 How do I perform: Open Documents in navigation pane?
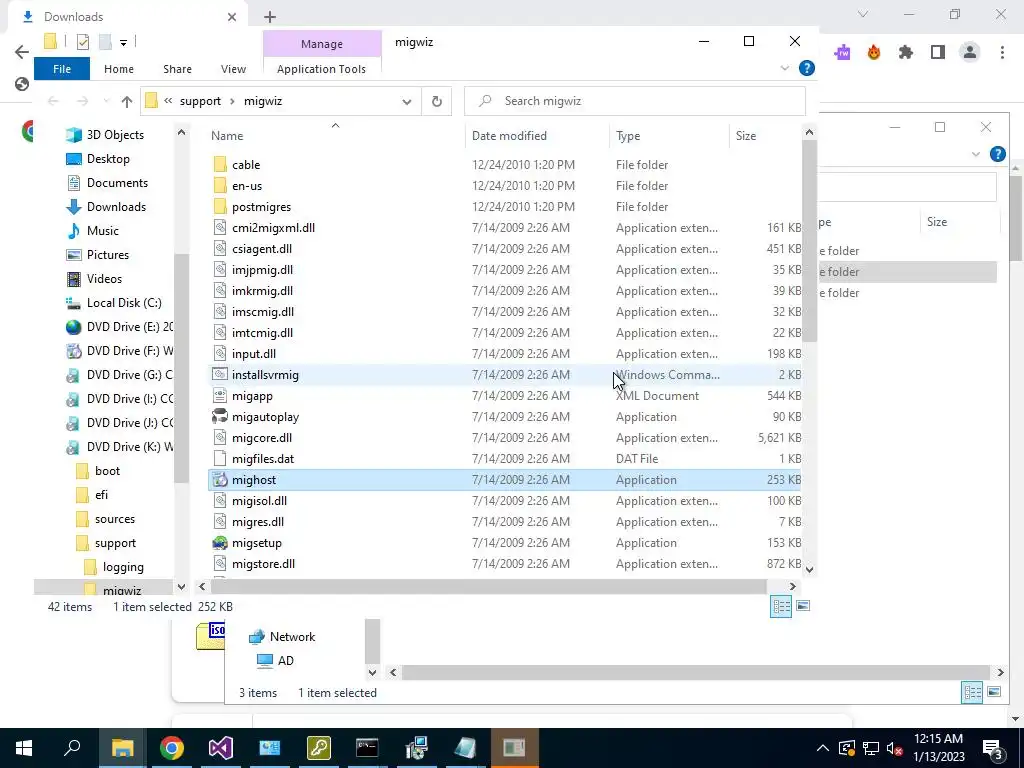coord(117,183)
